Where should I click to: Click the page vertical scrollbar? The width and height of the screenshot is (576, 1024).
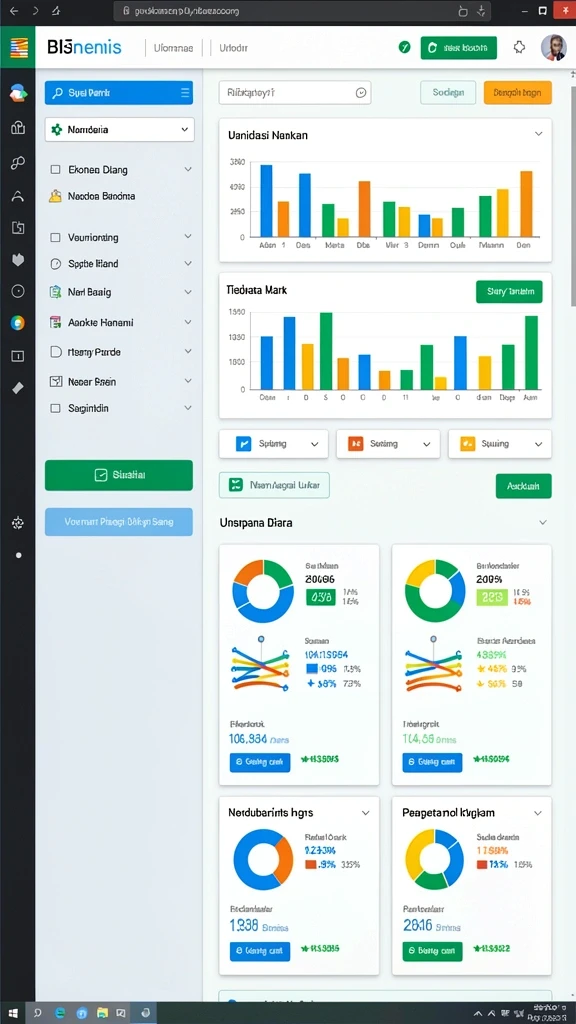pos(573,196)
